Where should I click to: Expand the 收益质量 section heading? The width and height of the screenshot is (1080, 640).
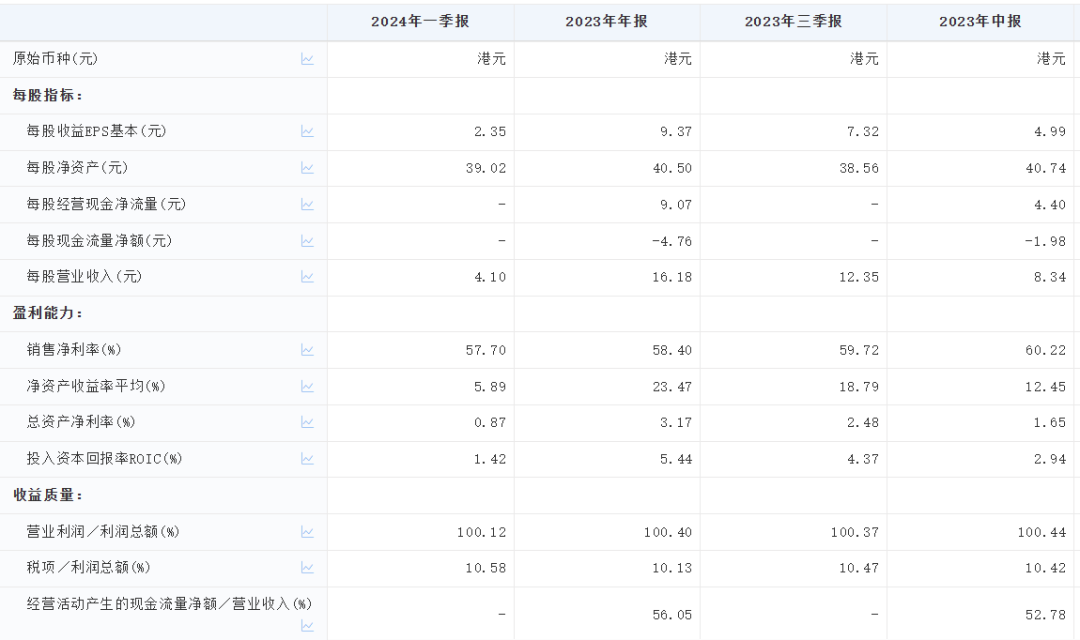46,495
